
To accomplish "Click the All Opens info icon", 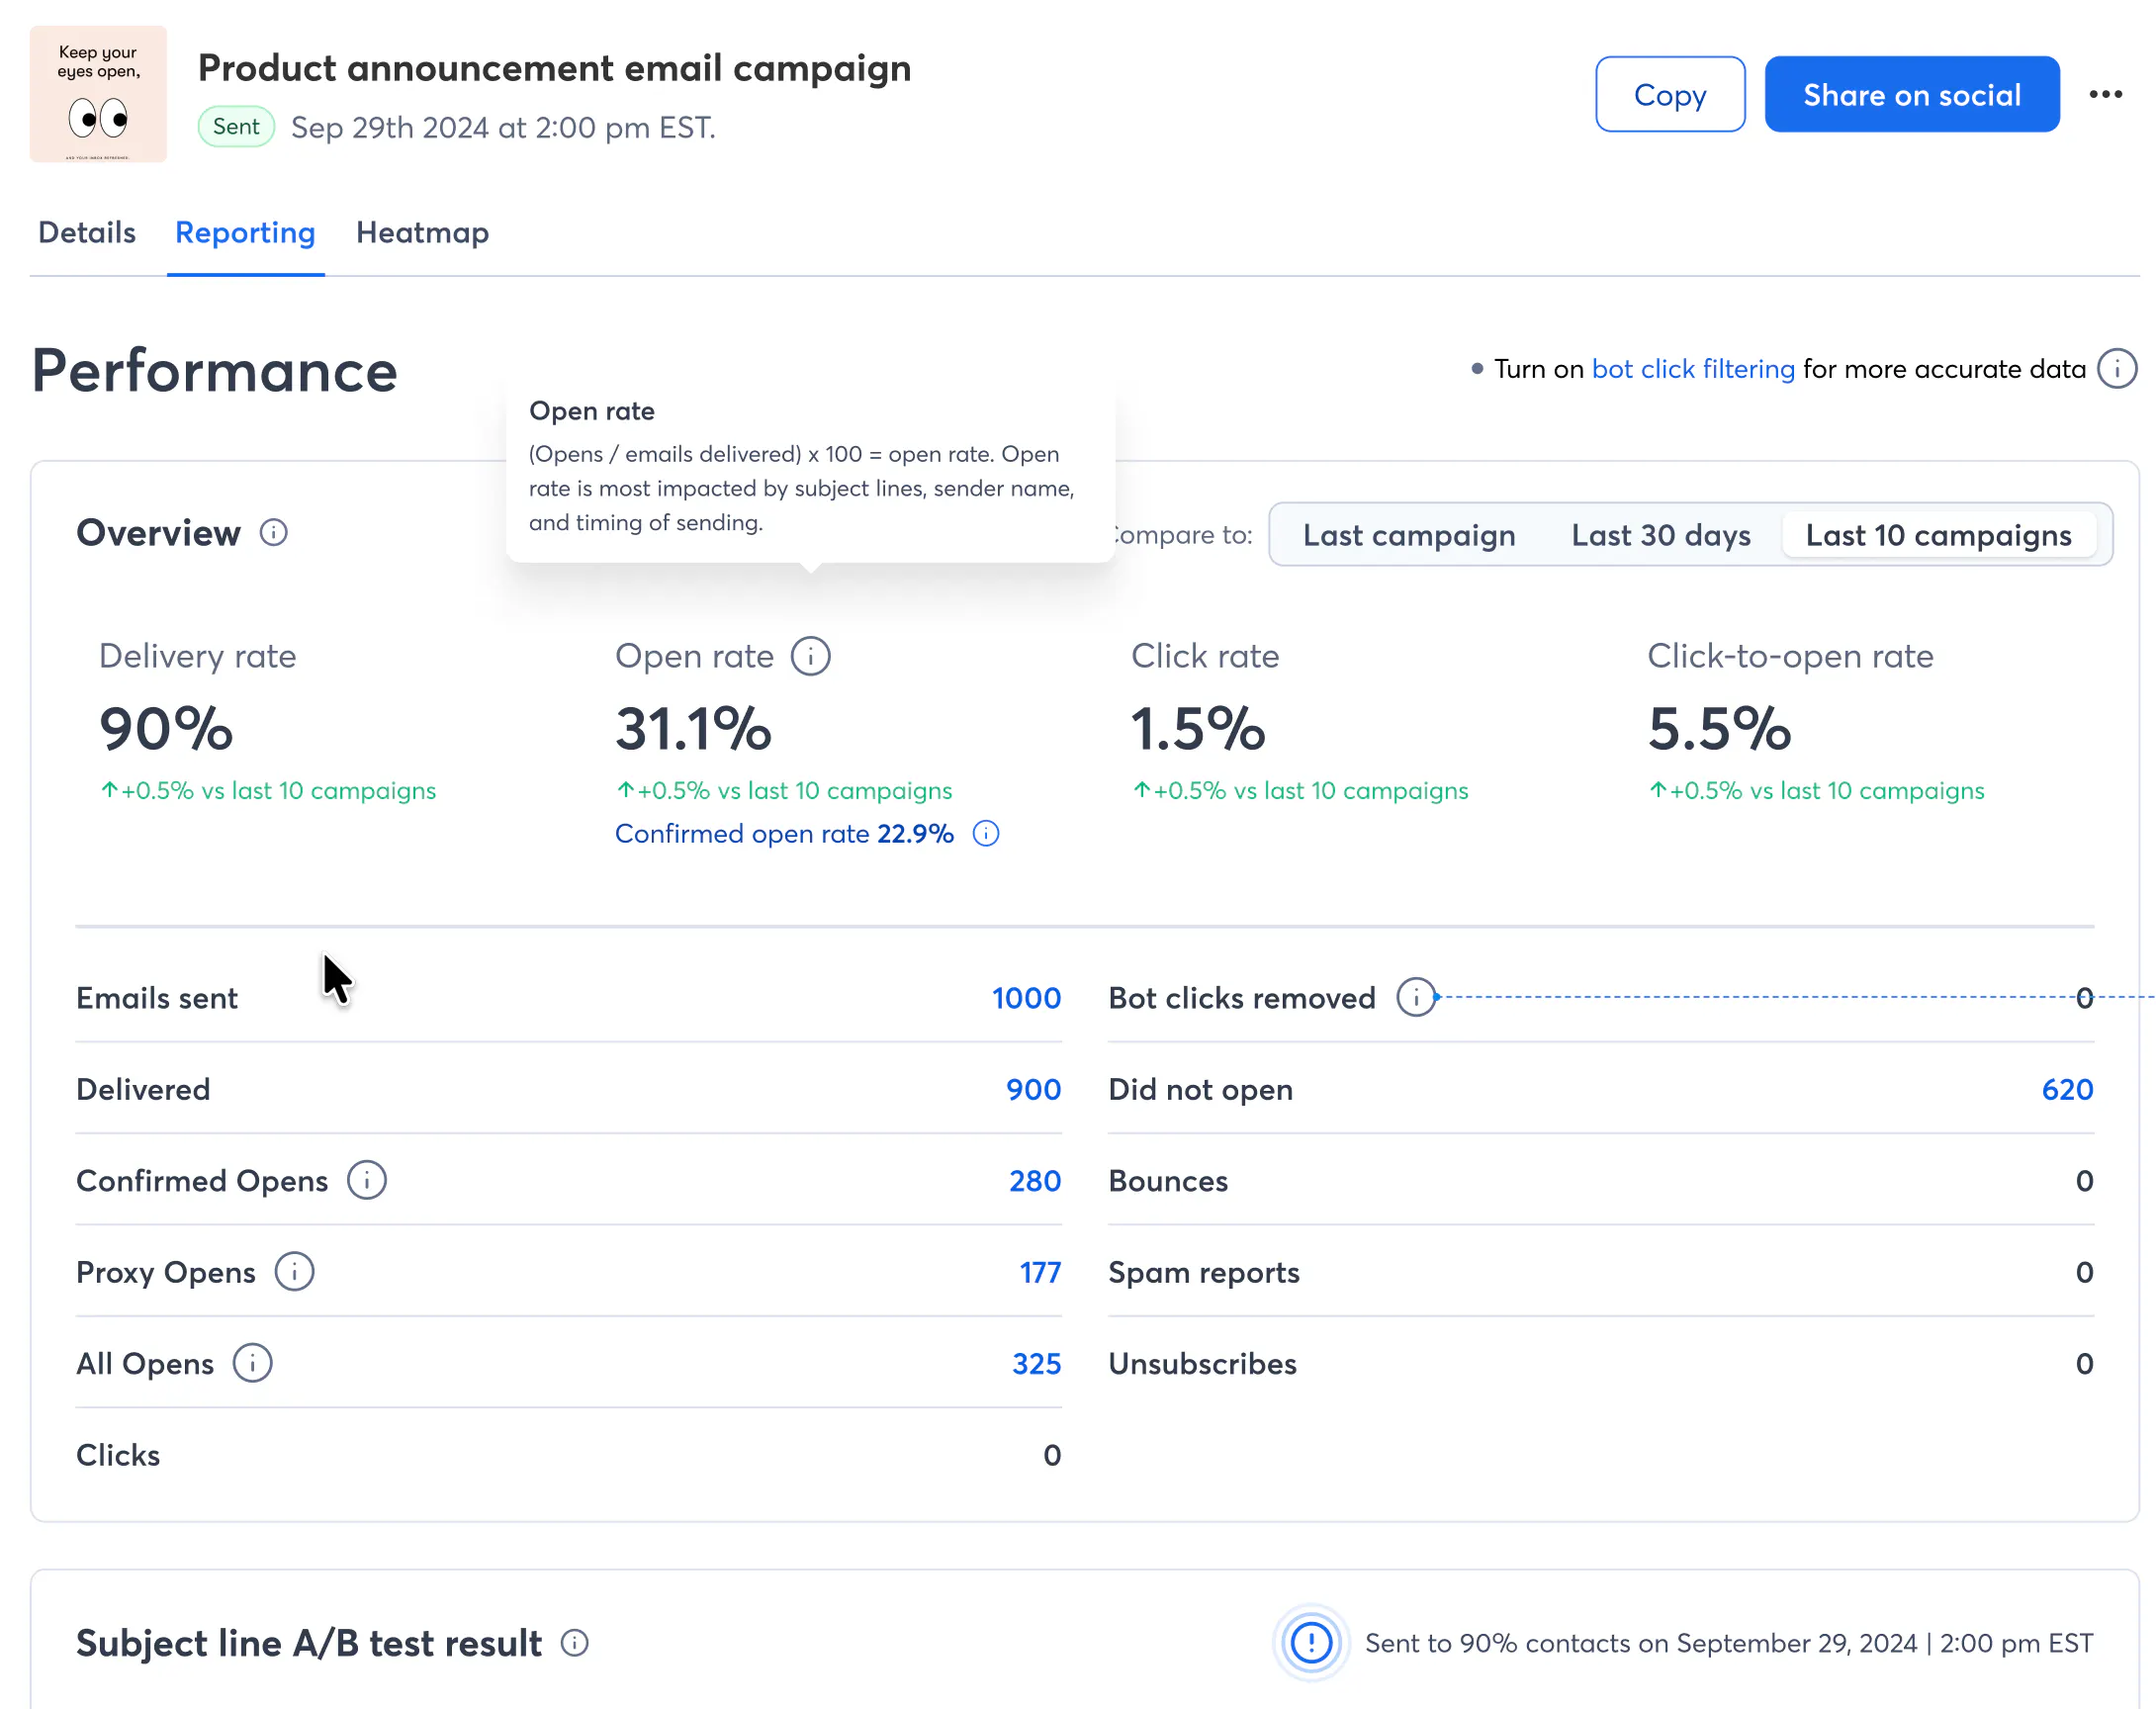I will [x=252, y=1364].
